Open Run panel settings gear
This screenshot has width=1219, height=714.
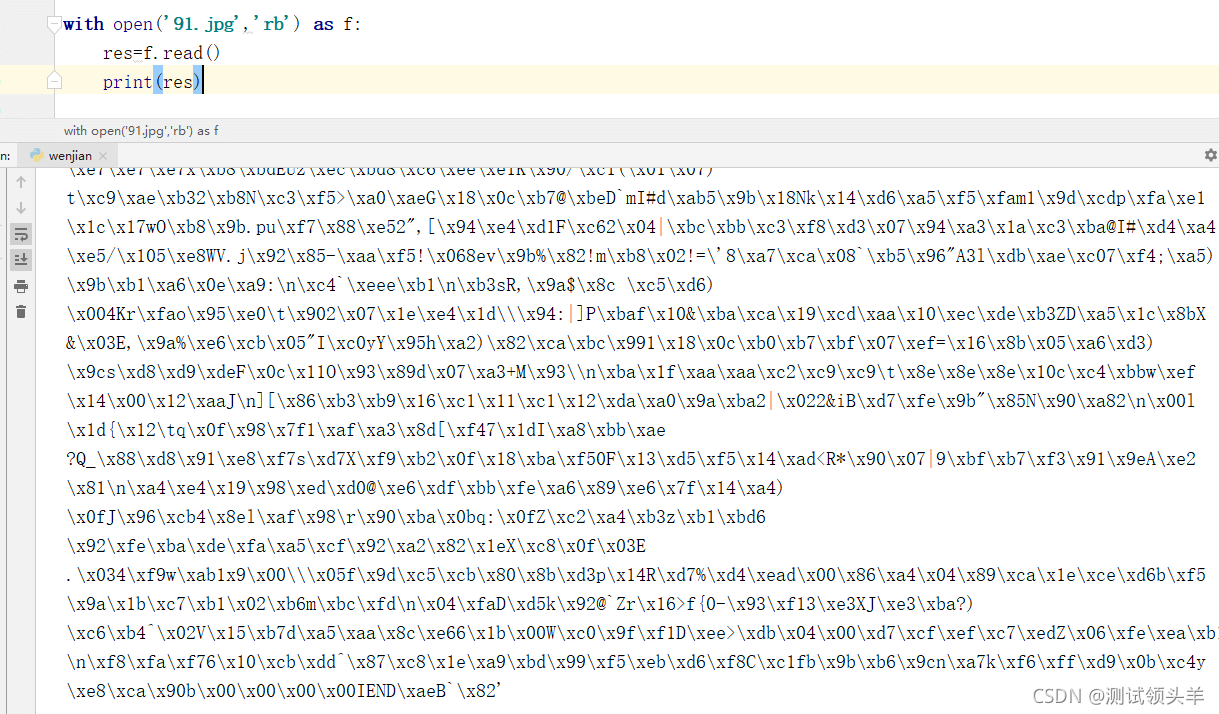[x=1210, y=155]
